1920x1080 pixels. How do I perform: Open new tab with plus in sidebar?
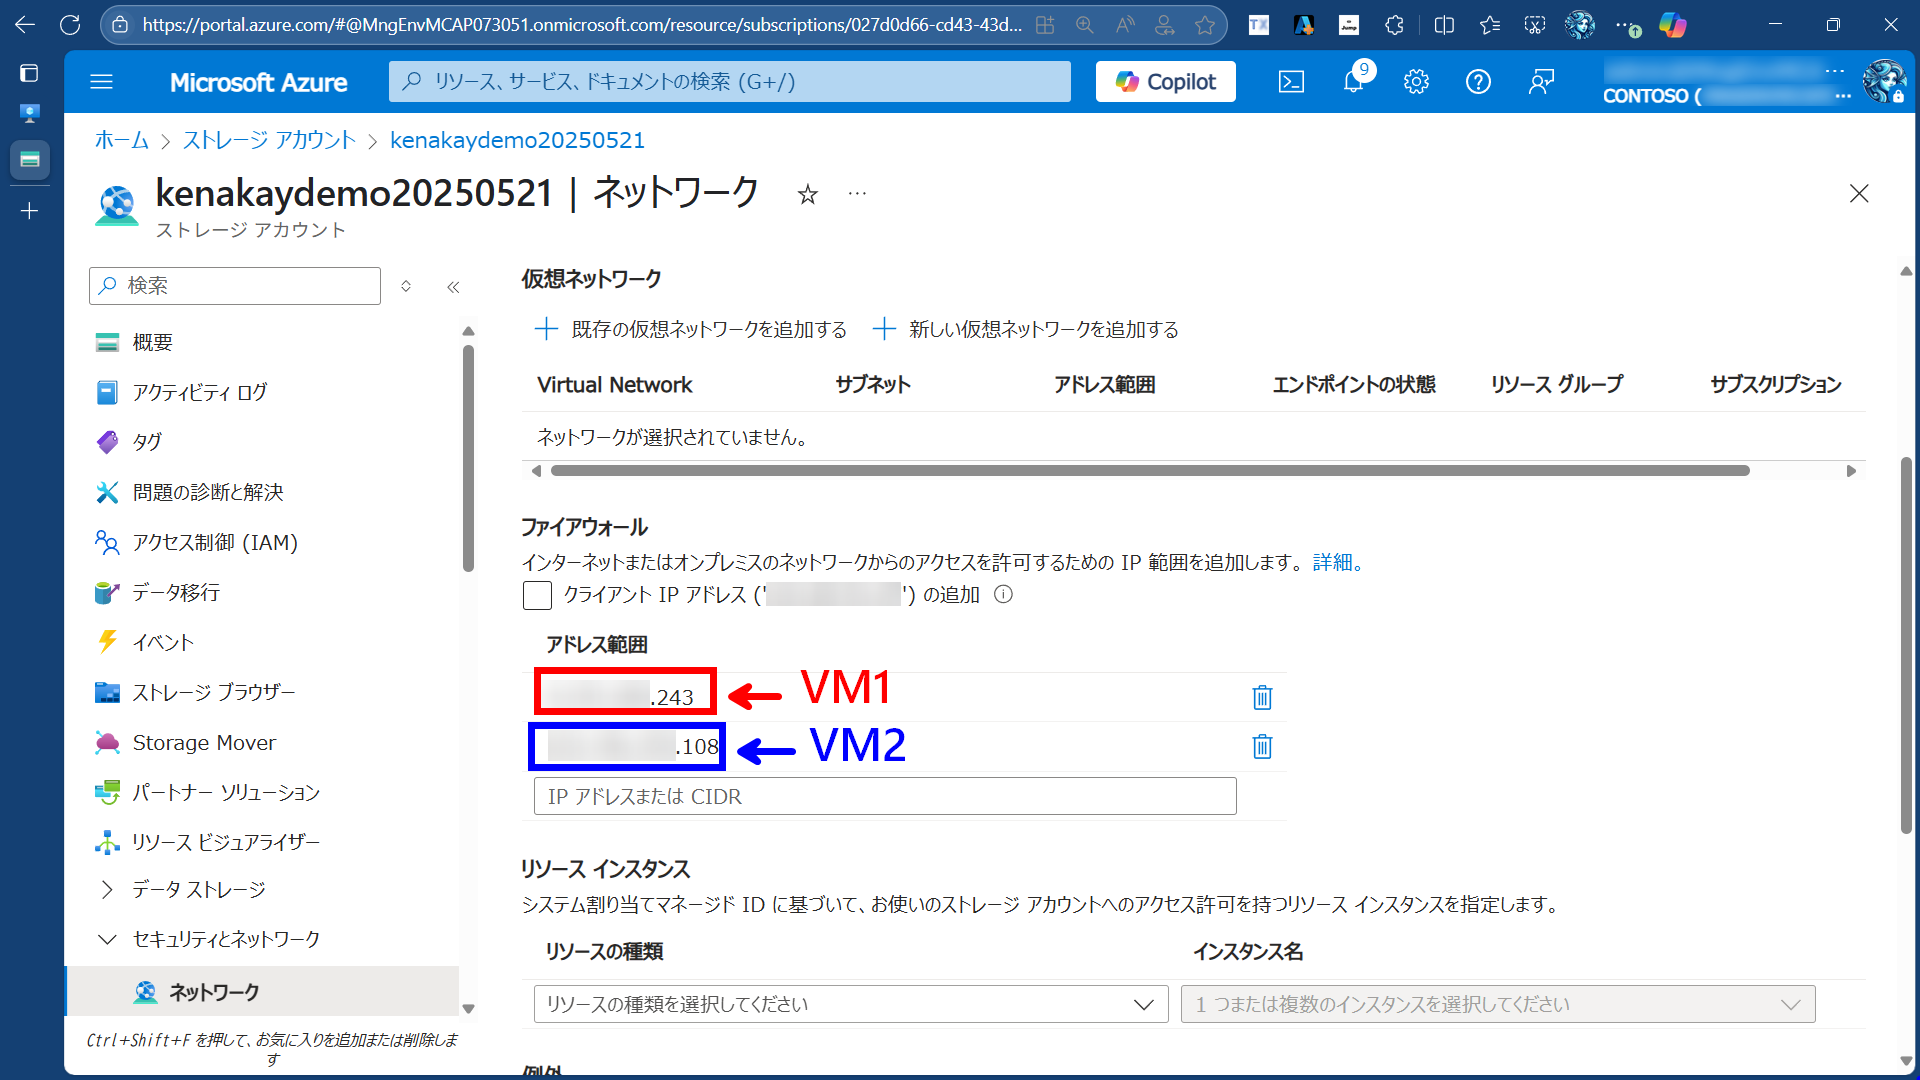(29, 211)
